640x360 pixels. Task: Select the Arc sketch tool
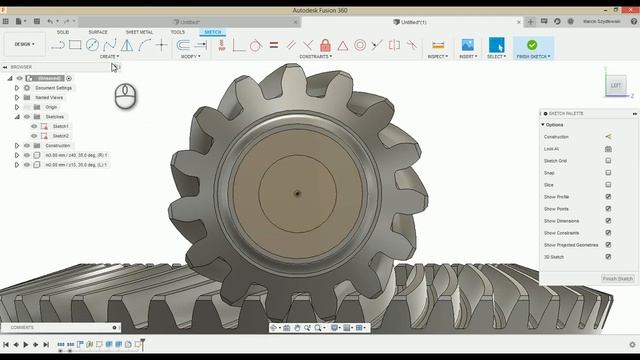pyautogui.click(x=144, y=45)
